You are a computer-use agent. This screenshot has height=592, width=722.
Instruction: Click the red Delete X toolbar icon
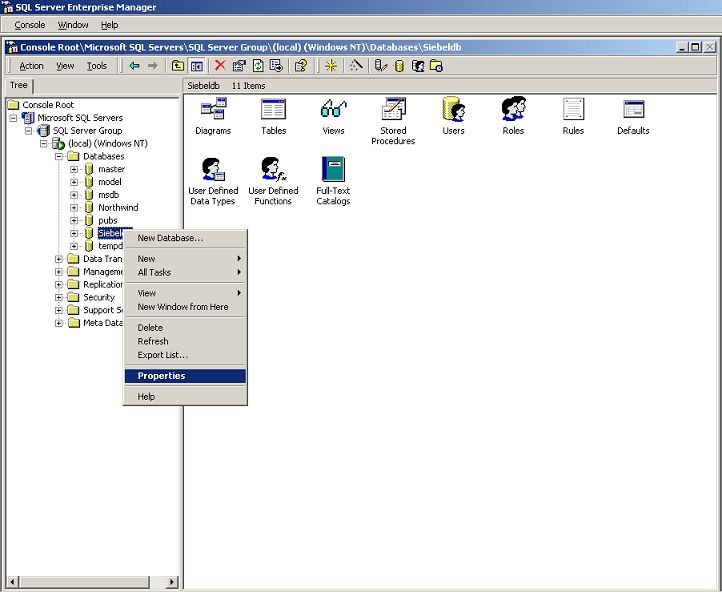pyautogui.click(x=220, y=66)
